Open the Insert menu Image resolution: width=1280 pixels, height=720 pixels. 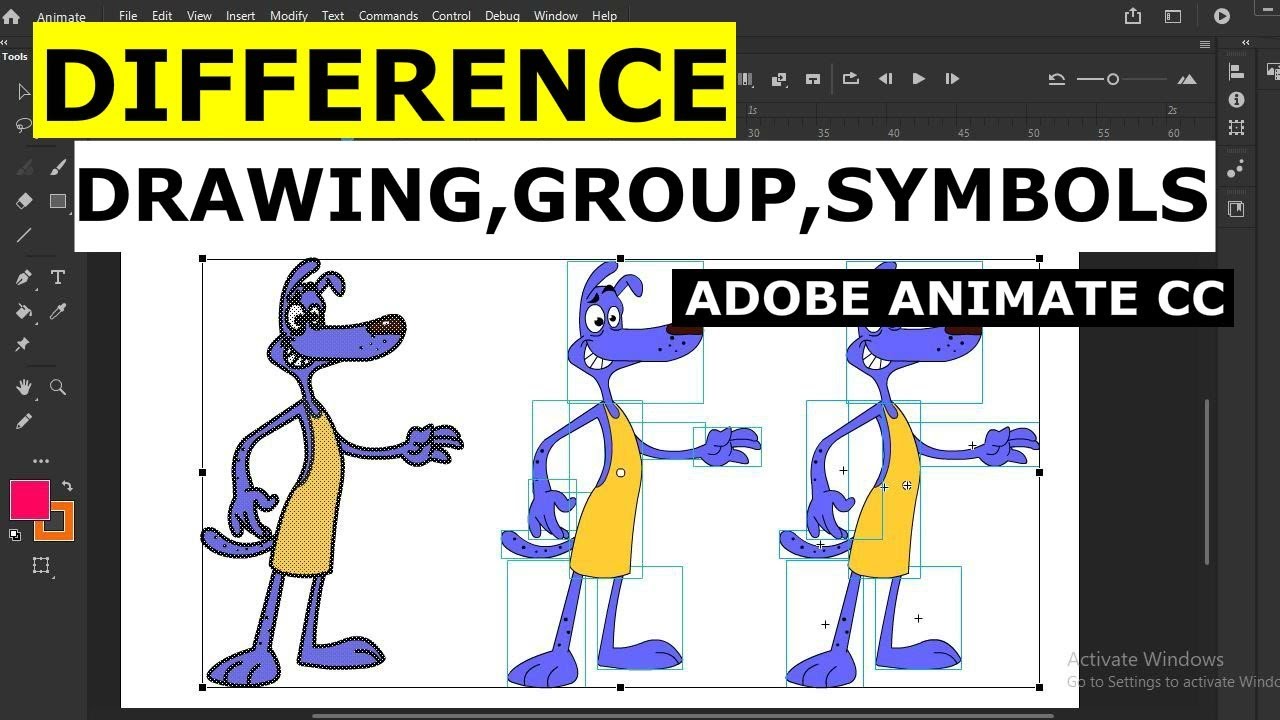(x=240, y=16)
